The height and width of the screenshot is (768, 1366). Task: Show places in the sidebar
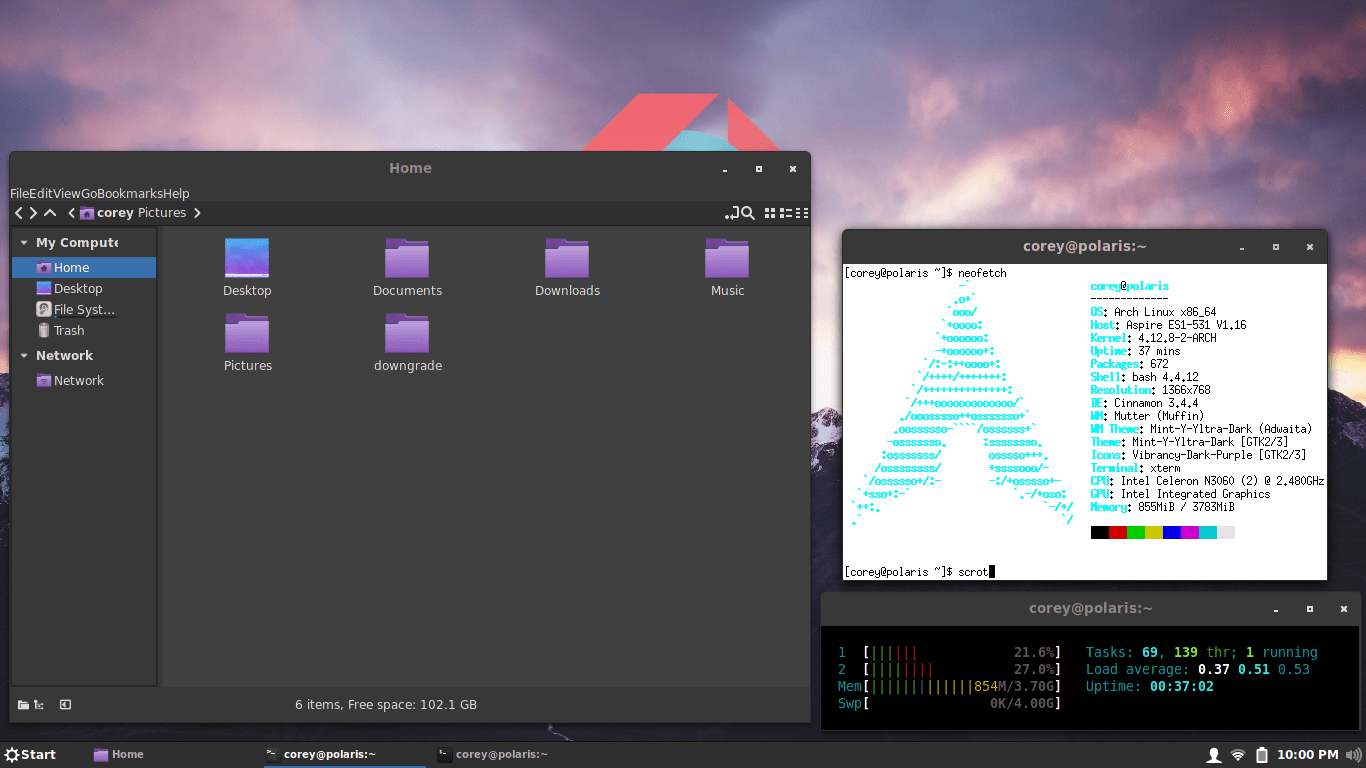[23, 705]
